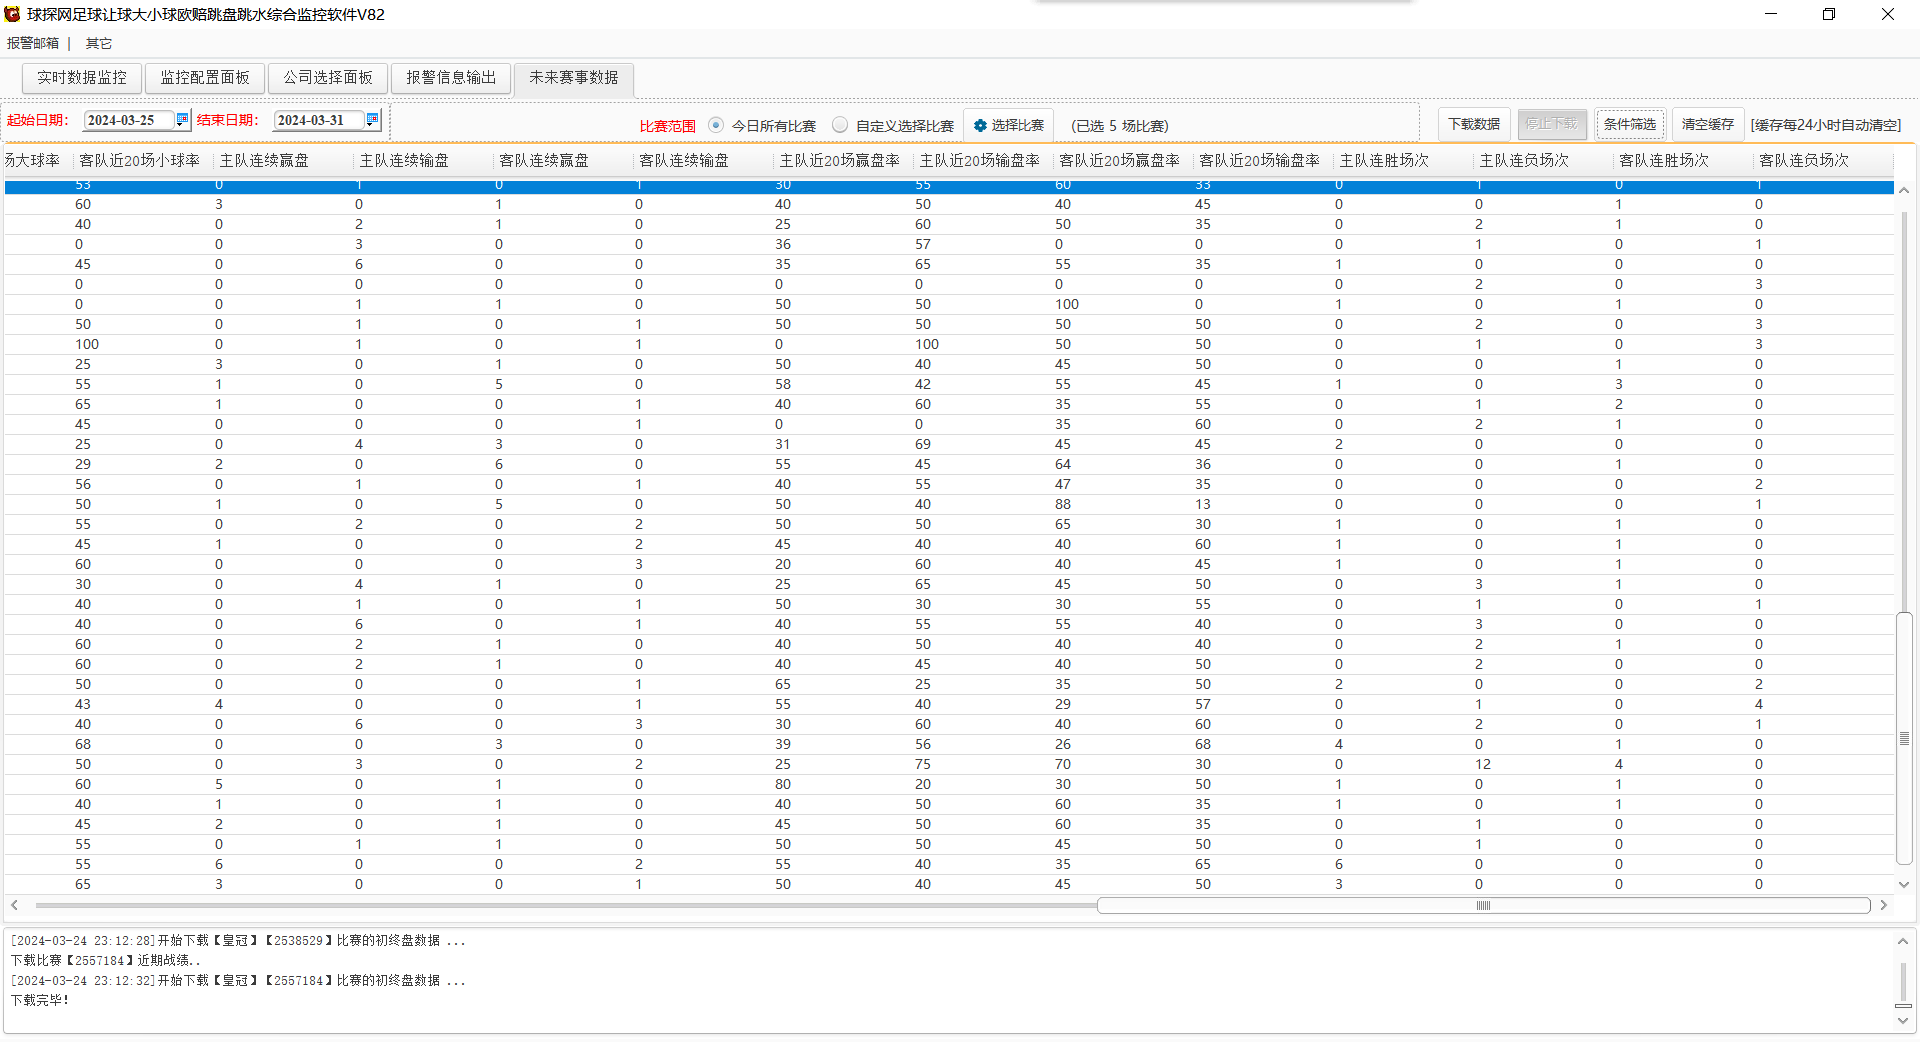Click the application logo icon in title bar

pyautogui.click(x=12, y=14)
